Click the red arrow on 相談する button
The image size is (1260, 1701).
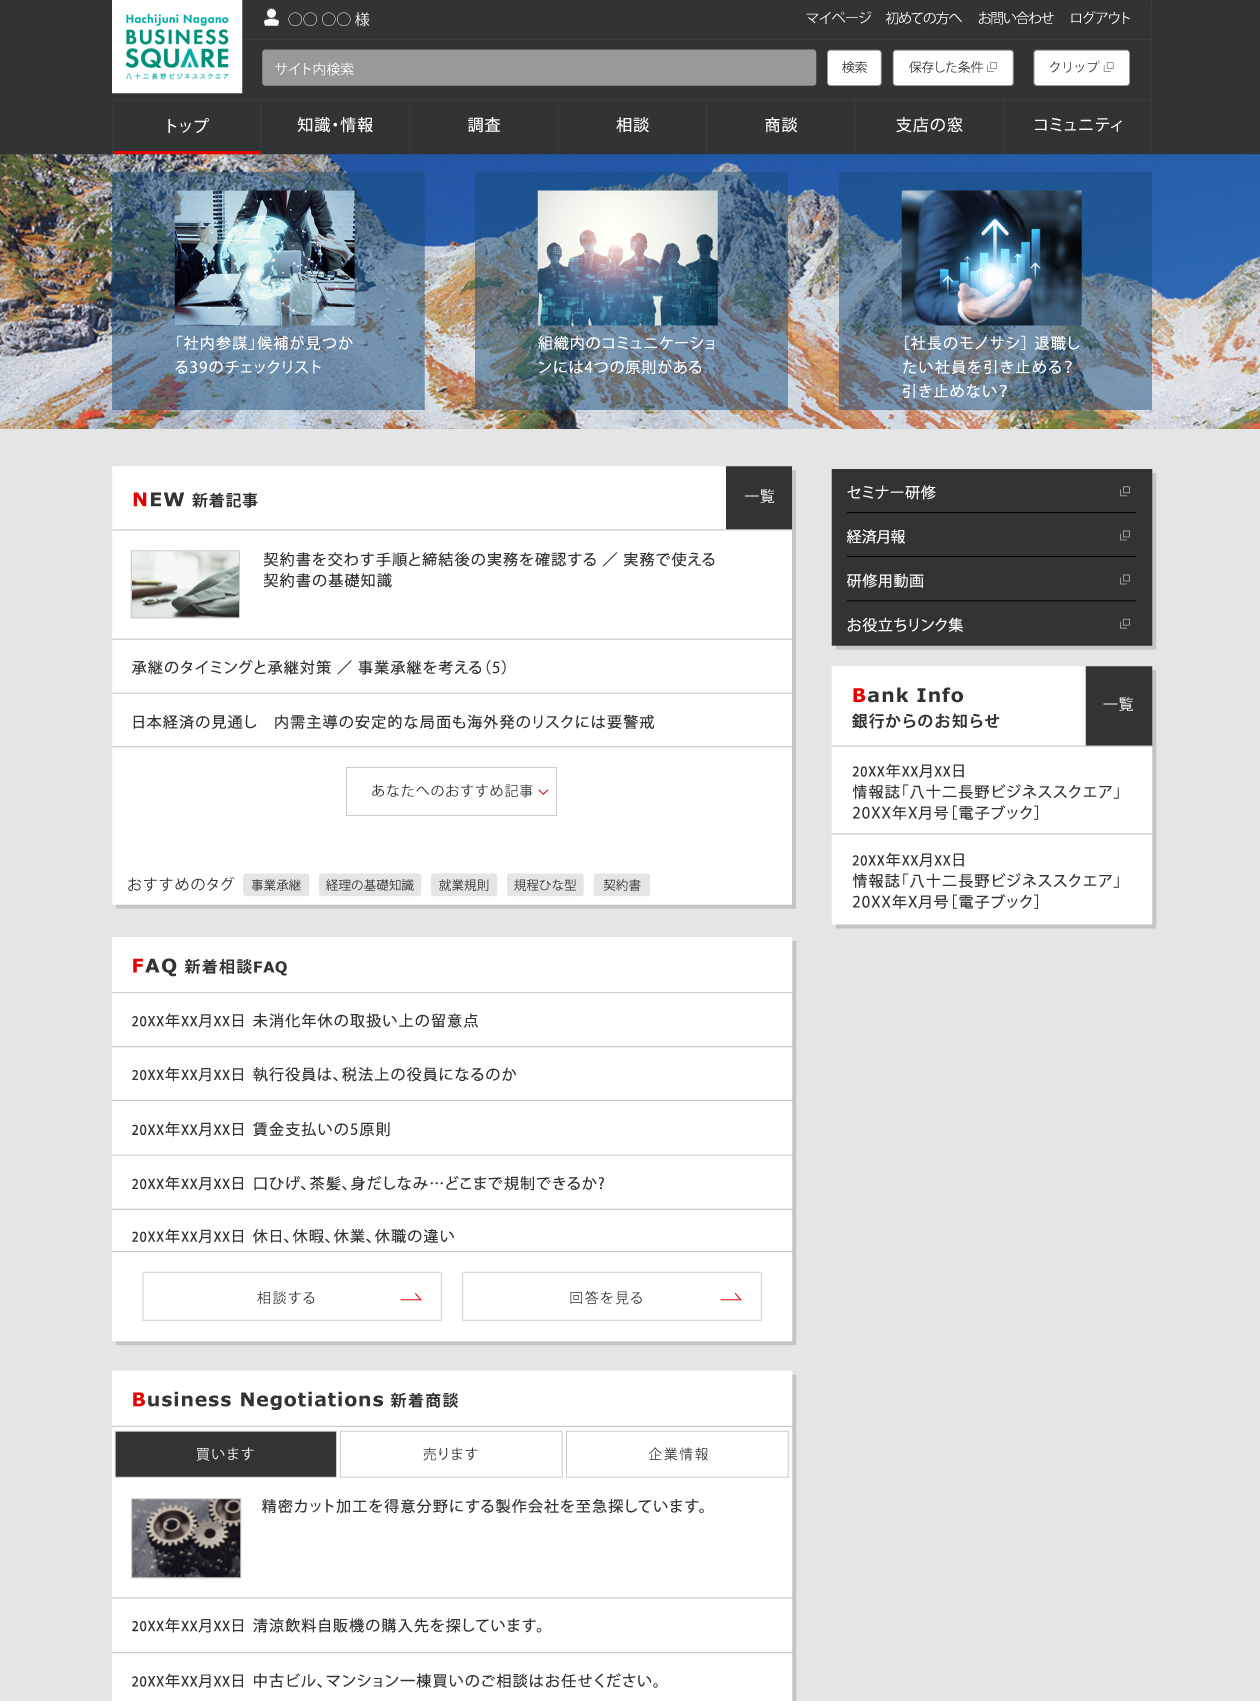[x=411, y=1298]
